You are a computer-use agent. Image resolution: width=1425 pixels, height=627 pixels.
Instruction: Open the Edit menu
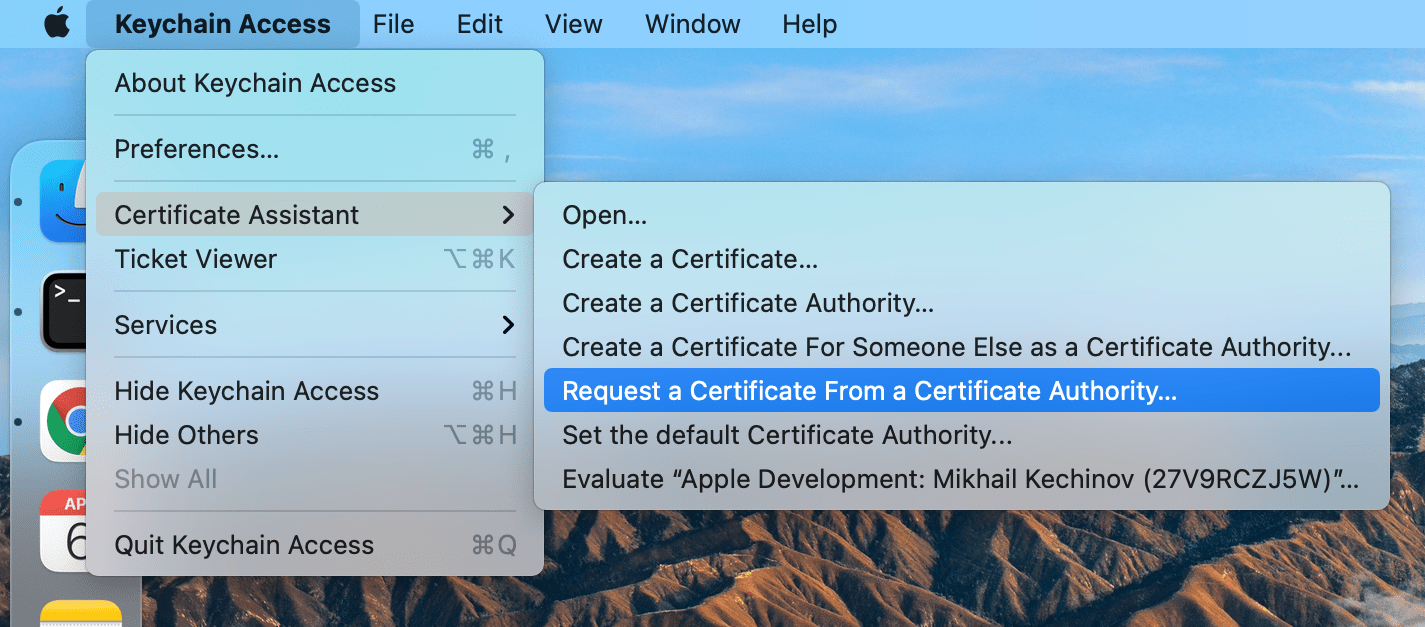pyautogui.click(x=480, y=24)
